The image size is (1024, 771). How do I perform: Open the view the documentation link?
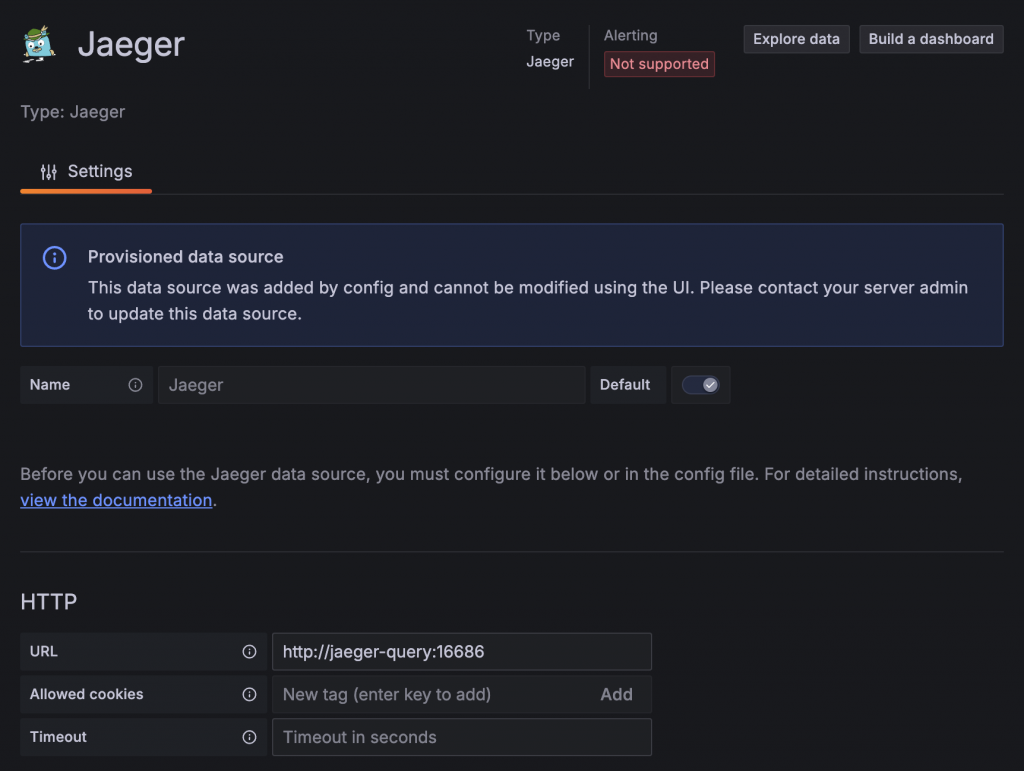(x=116, y=501)
